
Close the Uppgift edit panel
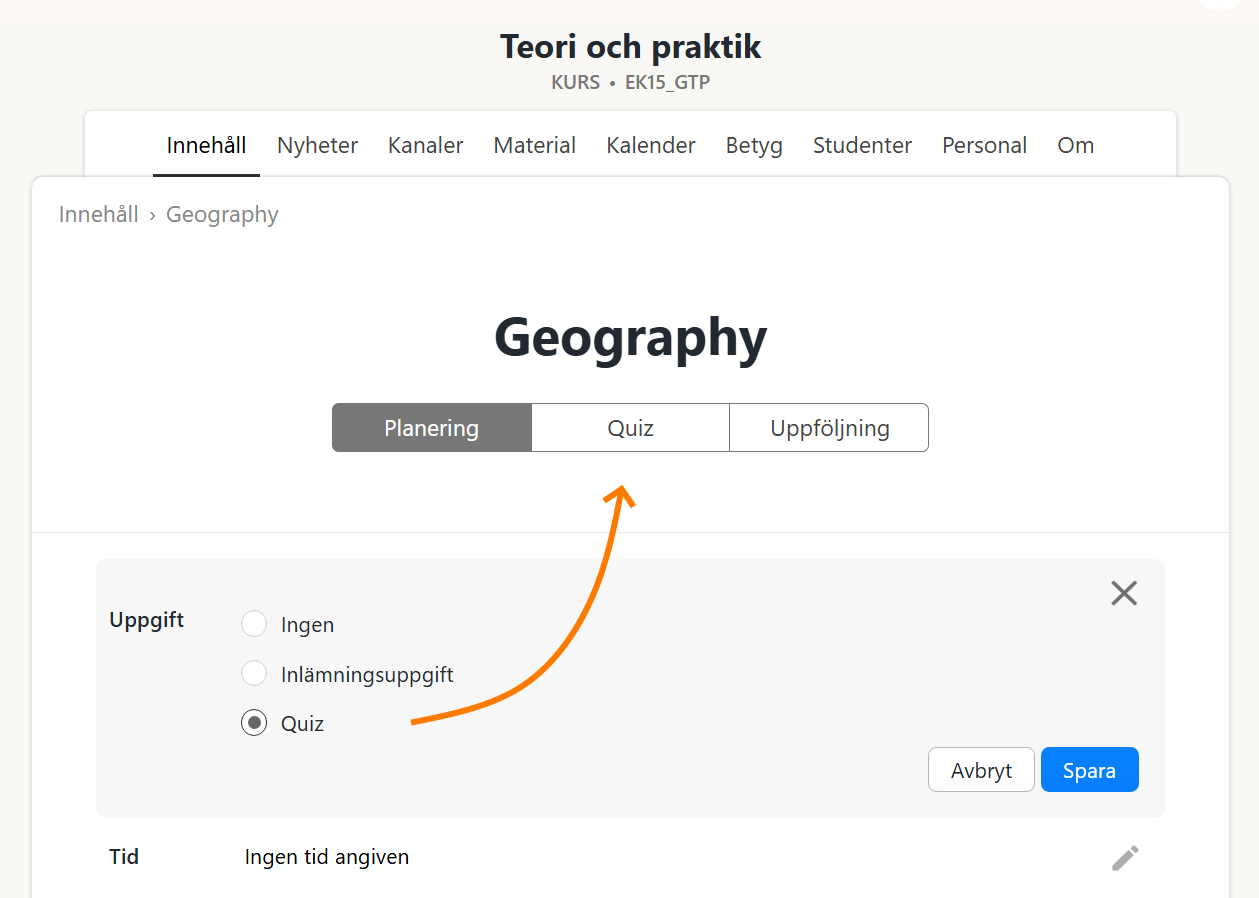(1124, 593)
